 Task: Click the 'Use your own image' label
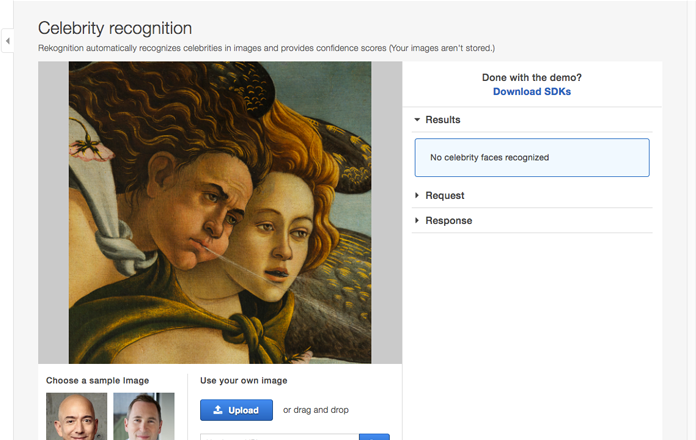point(244,381)
